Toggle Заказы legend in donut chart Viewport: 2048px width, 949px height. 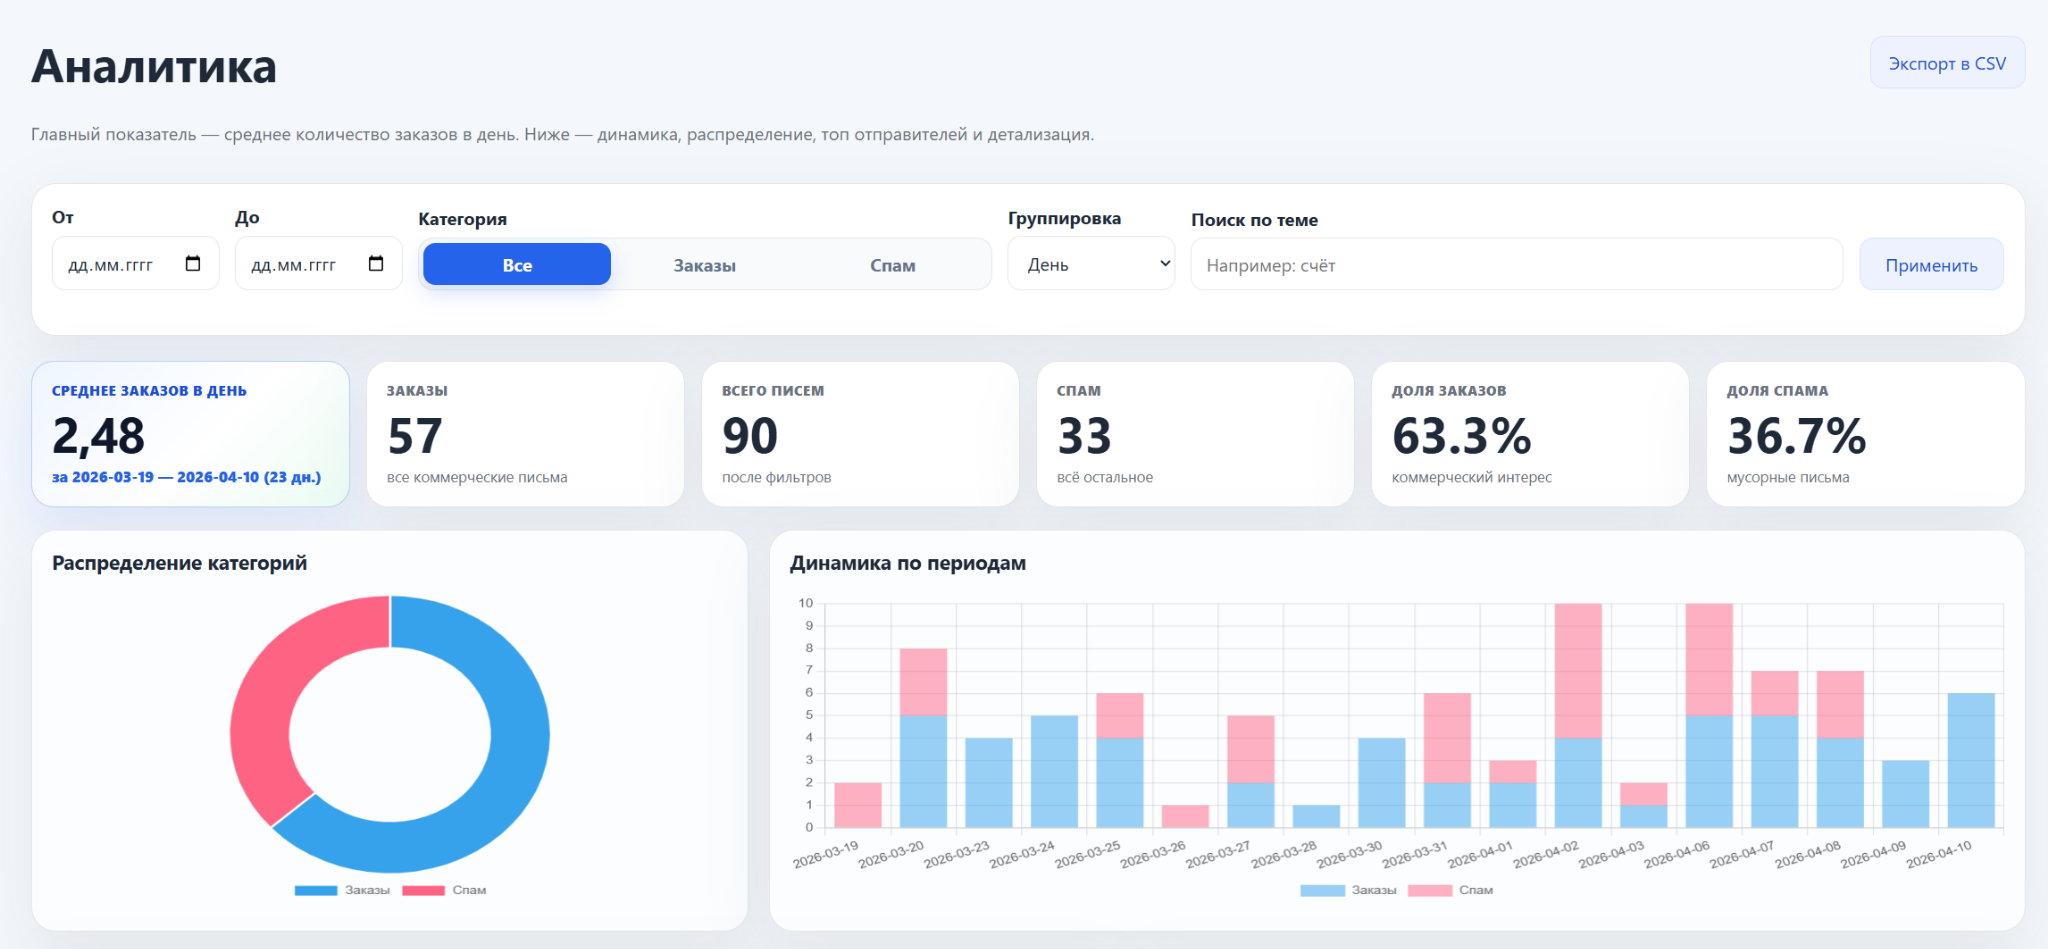click(x=342, y=890)
